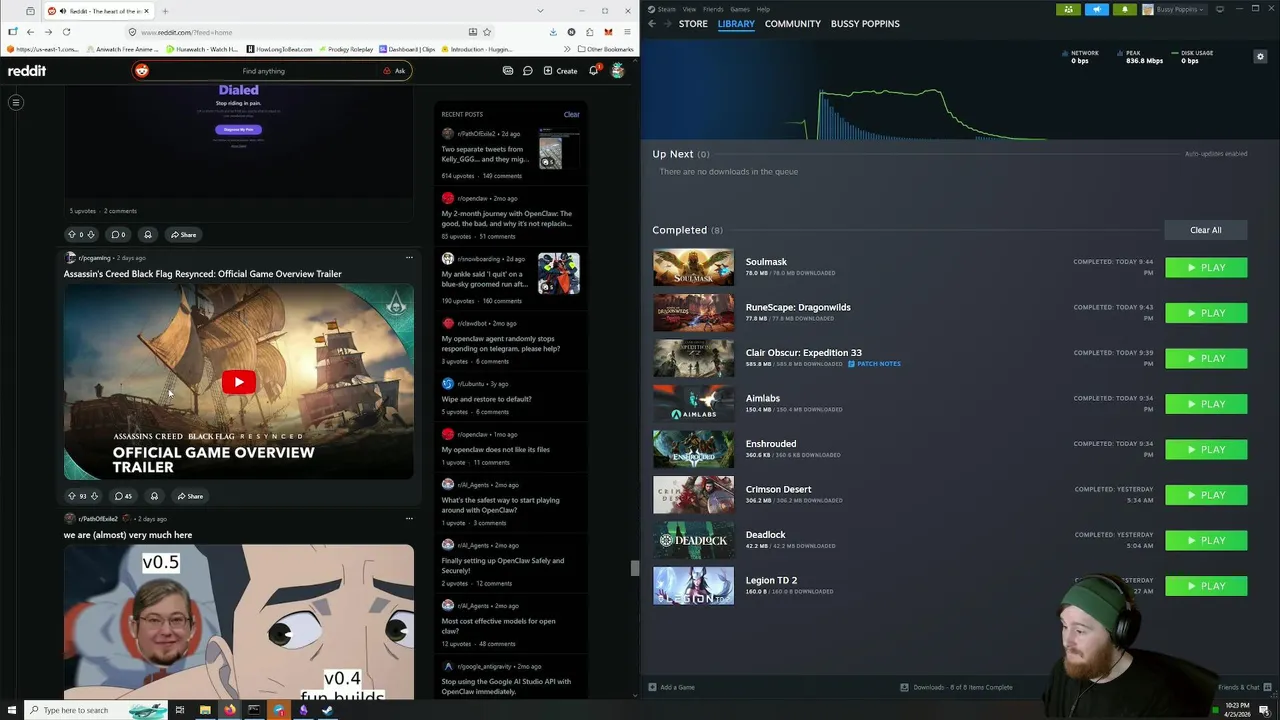The width and height of the screenshot is (1280, 720).
Task: Open the BUSSY POPPINS profile tab in Steam
Action: click(865, 24)
